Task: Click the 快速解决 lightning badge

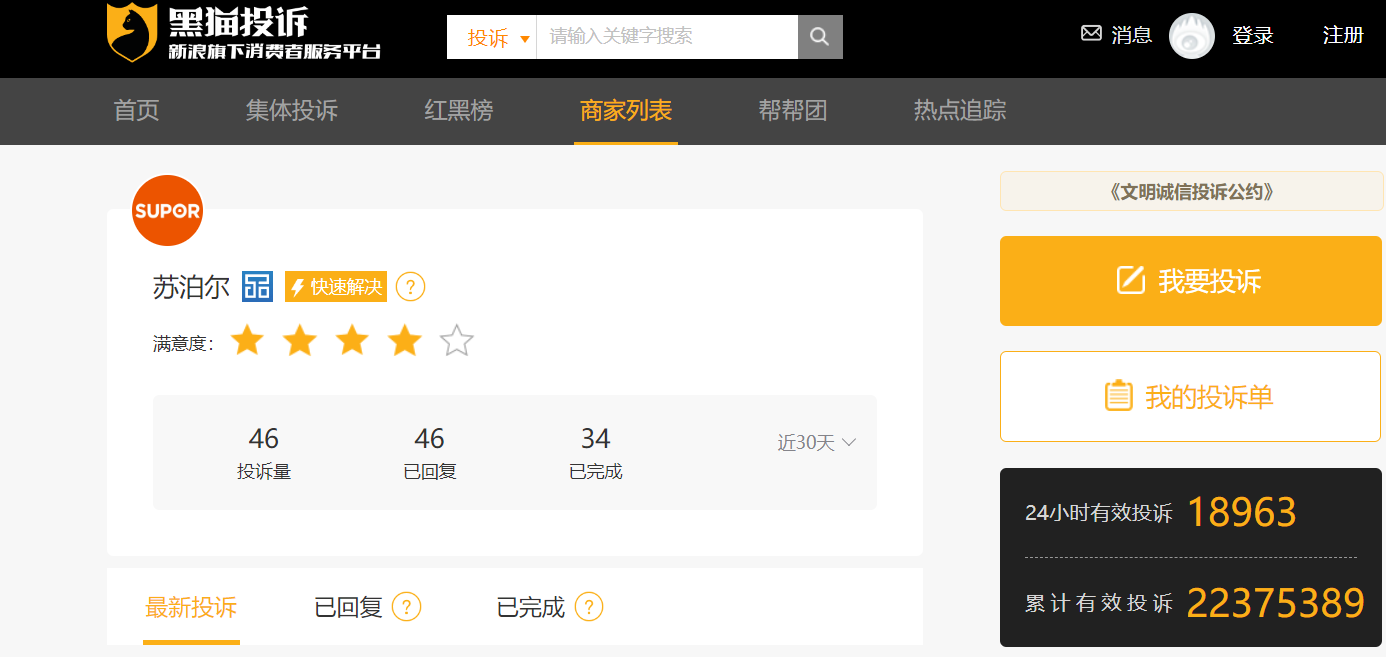Action: (336, 287)
